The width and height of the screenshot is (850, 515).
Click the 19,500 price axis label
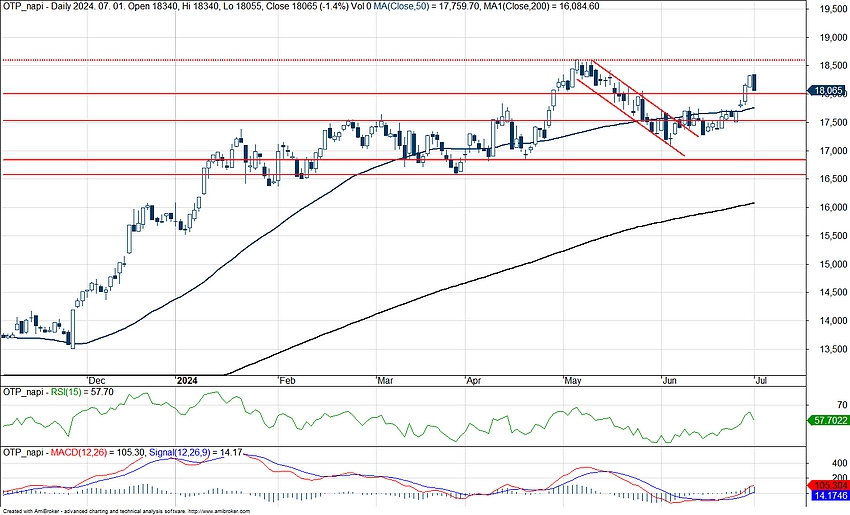(826, 9)
